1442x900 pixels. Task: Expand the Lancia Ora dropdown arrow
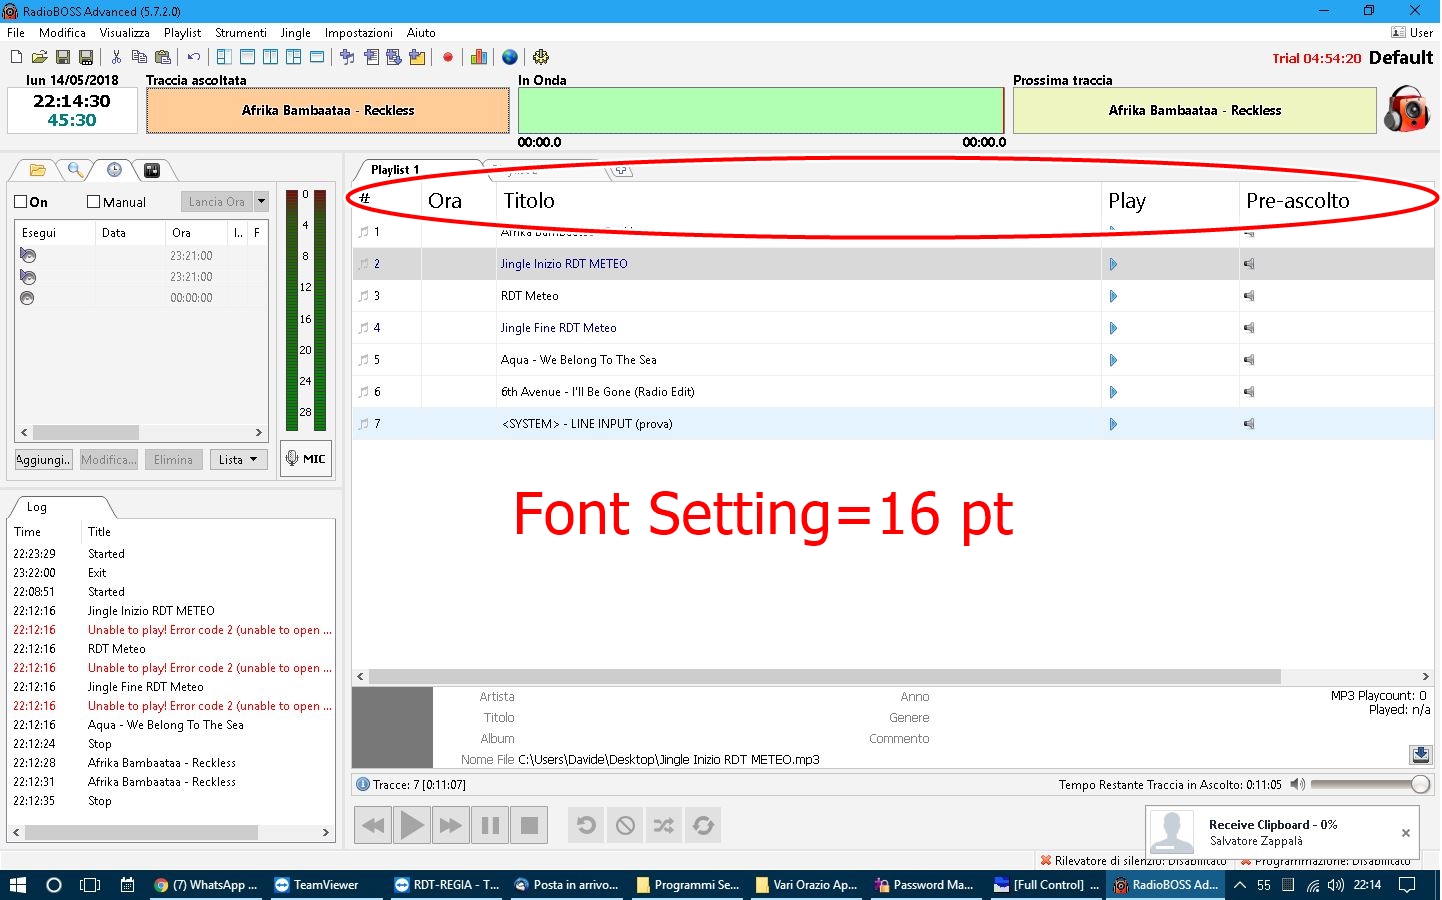coord(262,201)
